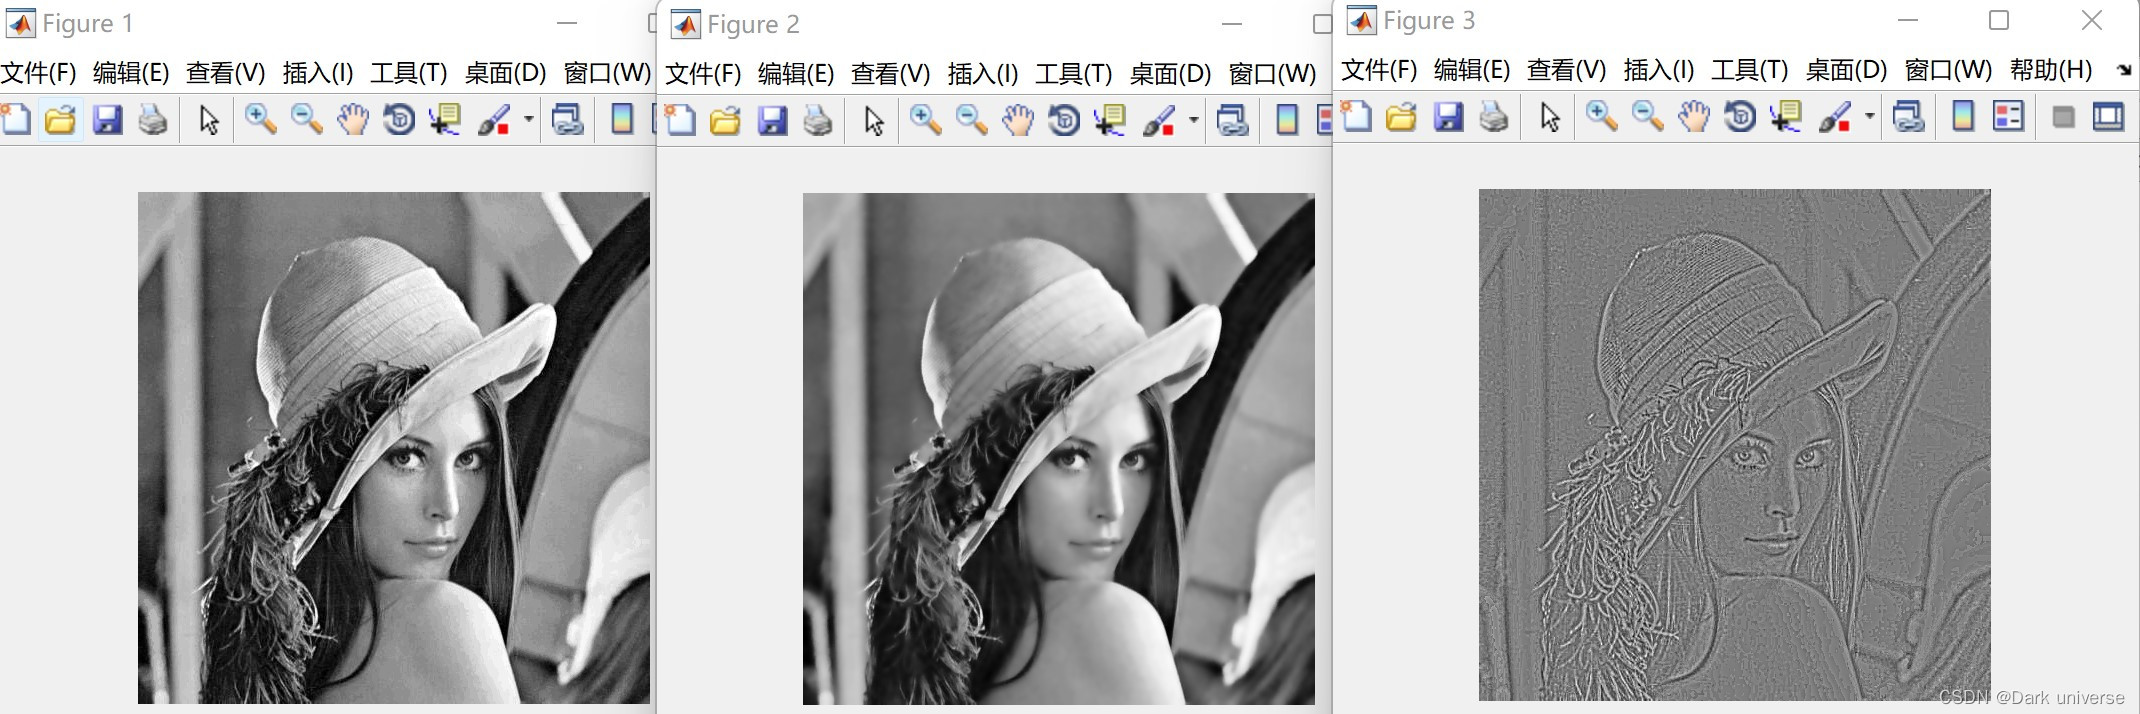Image resolution: width=2140 pixels, height=714 pixels.
Task: Close the Figure 3 window
Action: (2091, 20)
